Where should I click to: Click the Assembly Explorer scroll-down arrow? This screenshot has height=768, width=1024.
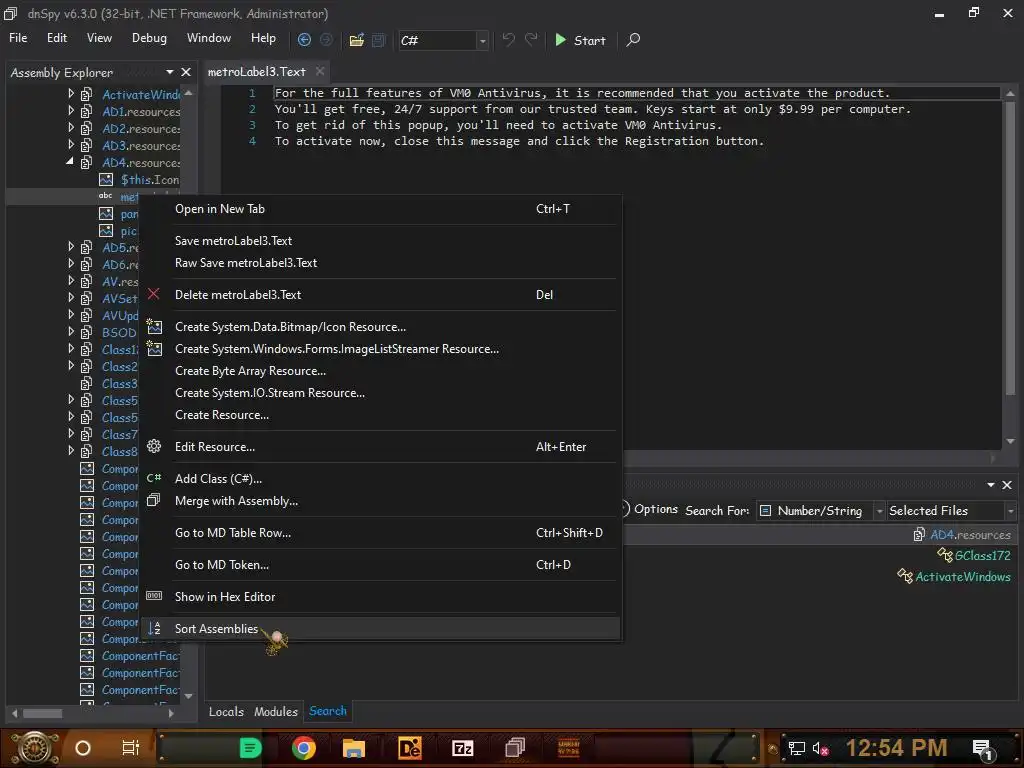pyautogui.click(x=188, y=696)
